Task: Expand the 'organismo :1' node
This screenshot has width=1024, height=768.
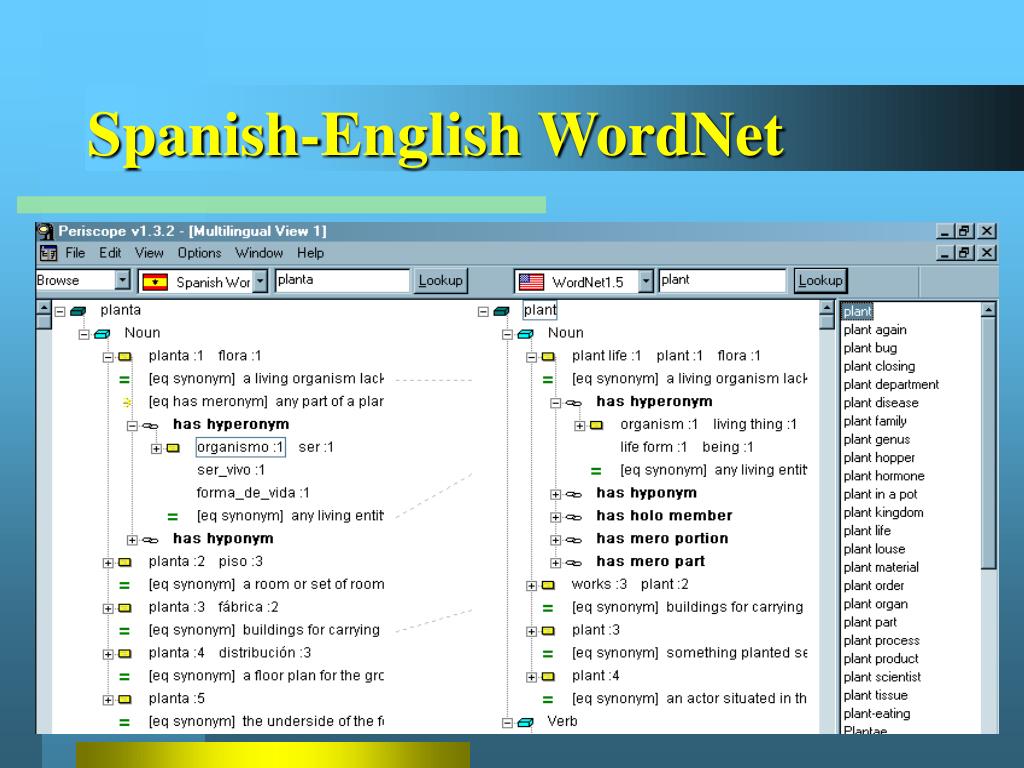Action: [156, 449]
